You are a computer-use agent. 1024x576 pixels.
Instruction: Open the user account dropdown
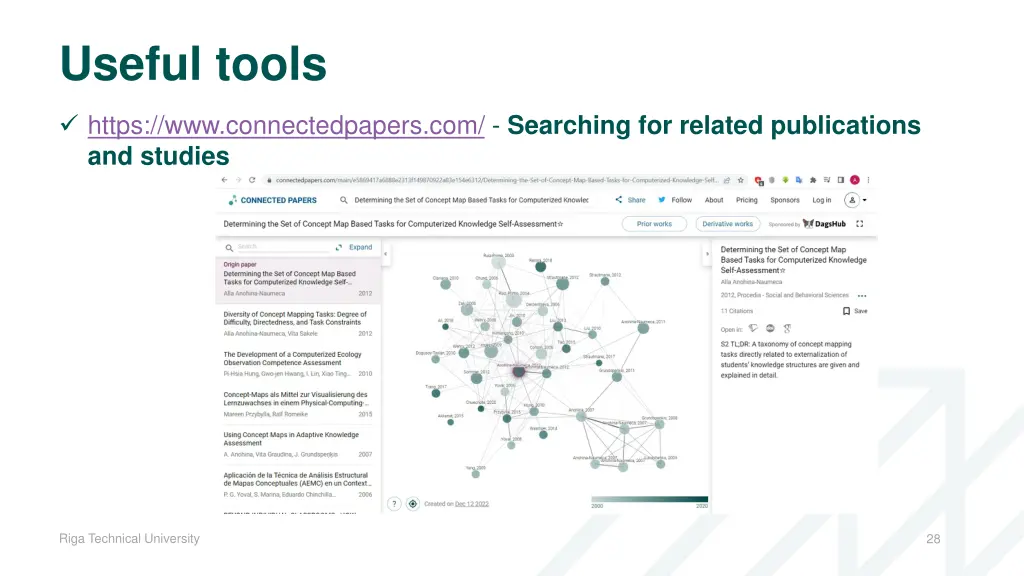(x=856, y=200)
